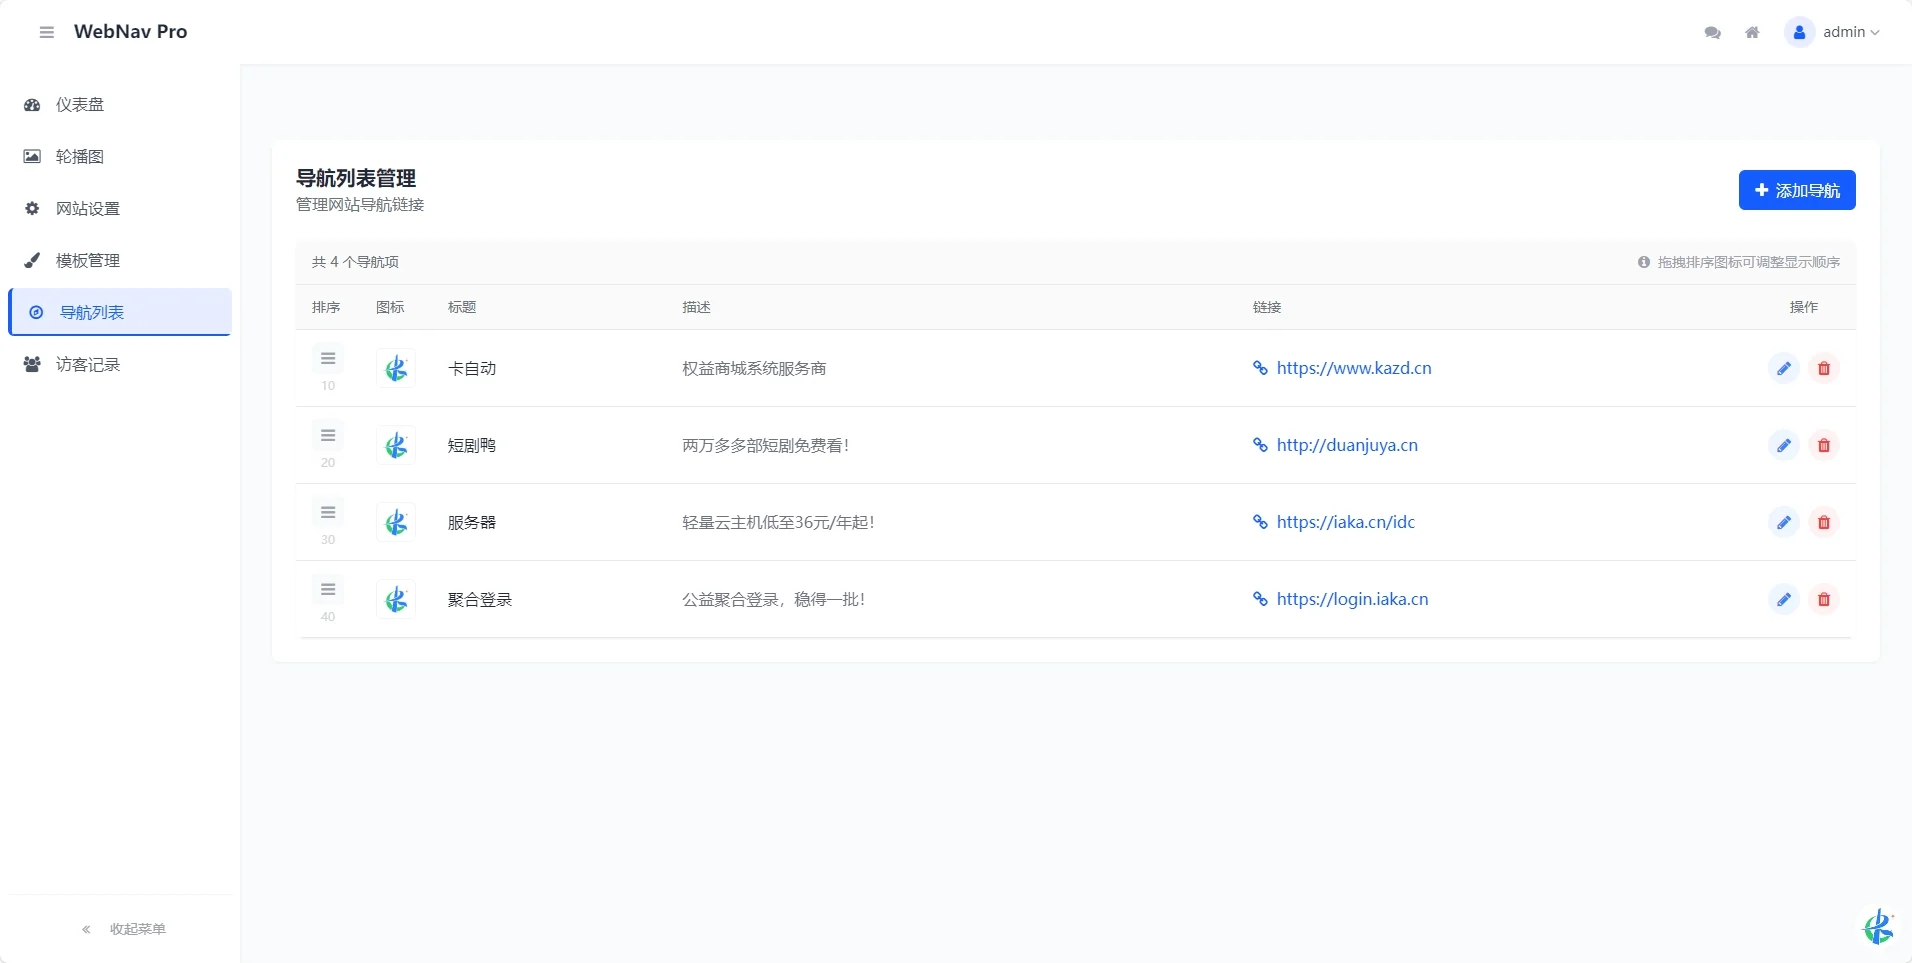
Task: Toggle the sidebar with the hamburger menu
Action: click(45, 31)
